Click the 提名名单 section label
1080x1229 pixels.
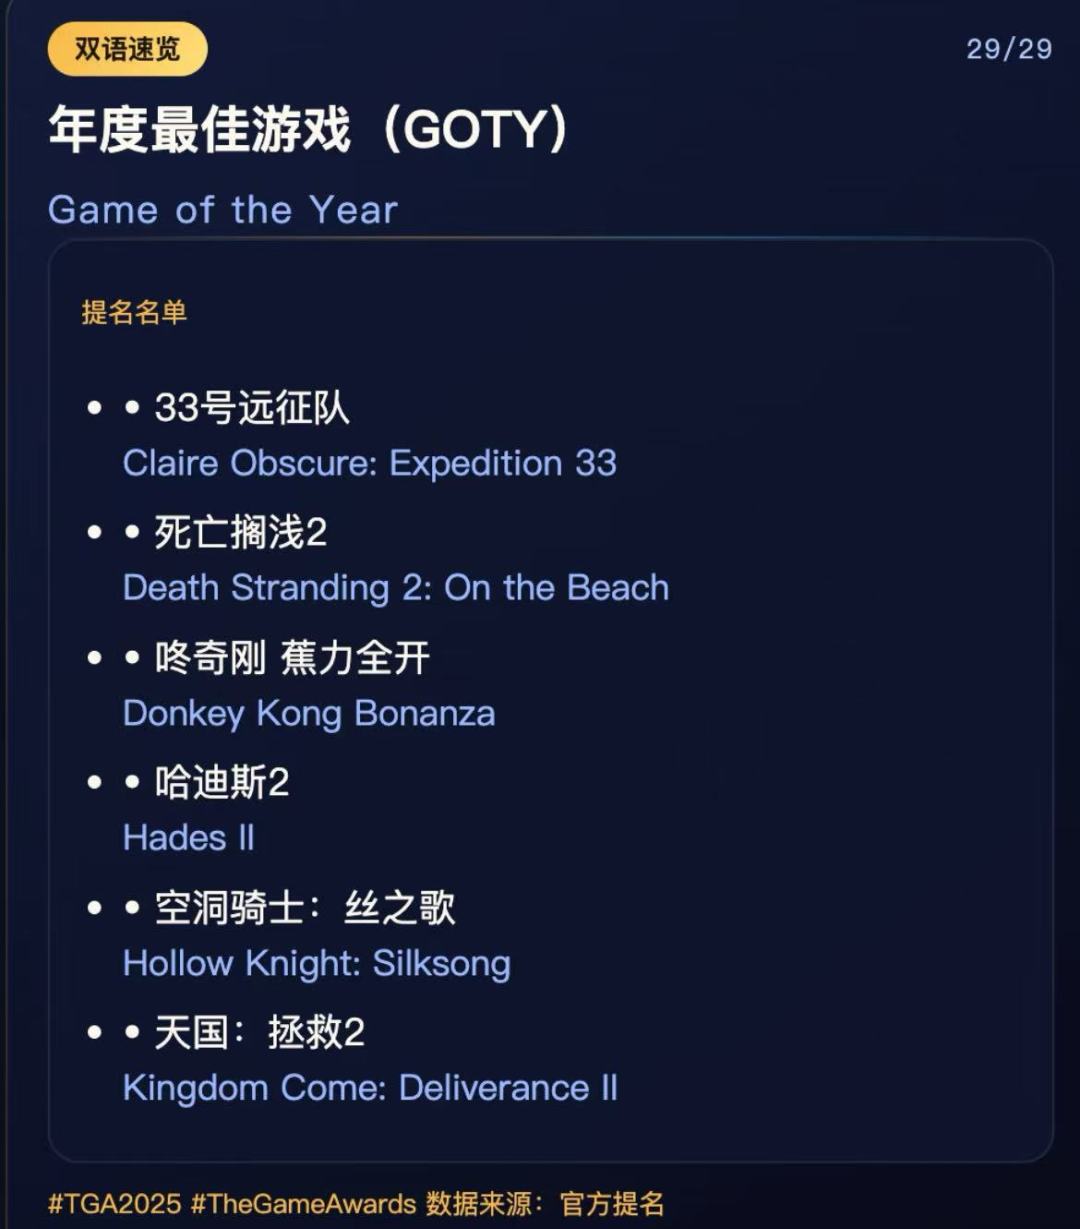[x=134, y=312]
